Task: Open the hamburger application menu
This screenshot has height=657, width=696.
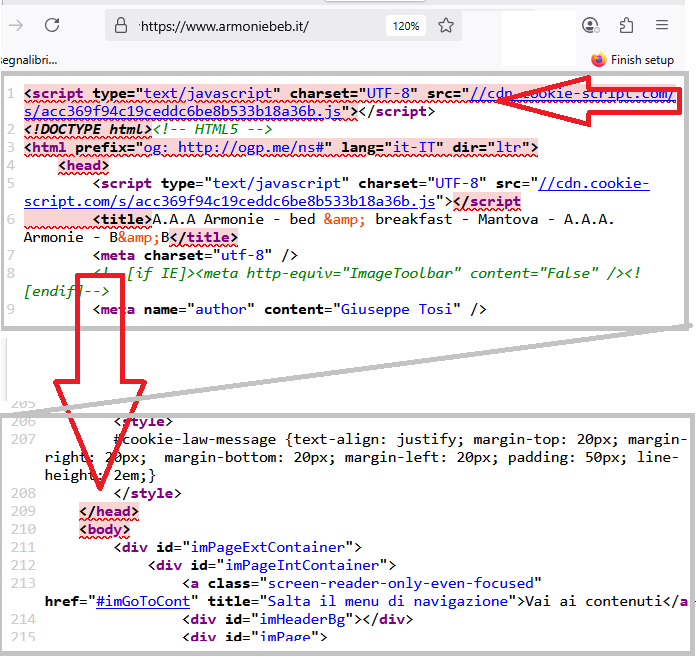Action: pos(662,25)
